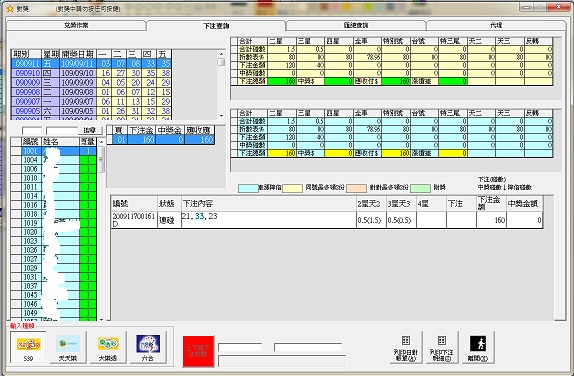Viewport: 574px width, 376px height.
Task: Click the draw list scrollbar thumb
Action: pos(221,62)
